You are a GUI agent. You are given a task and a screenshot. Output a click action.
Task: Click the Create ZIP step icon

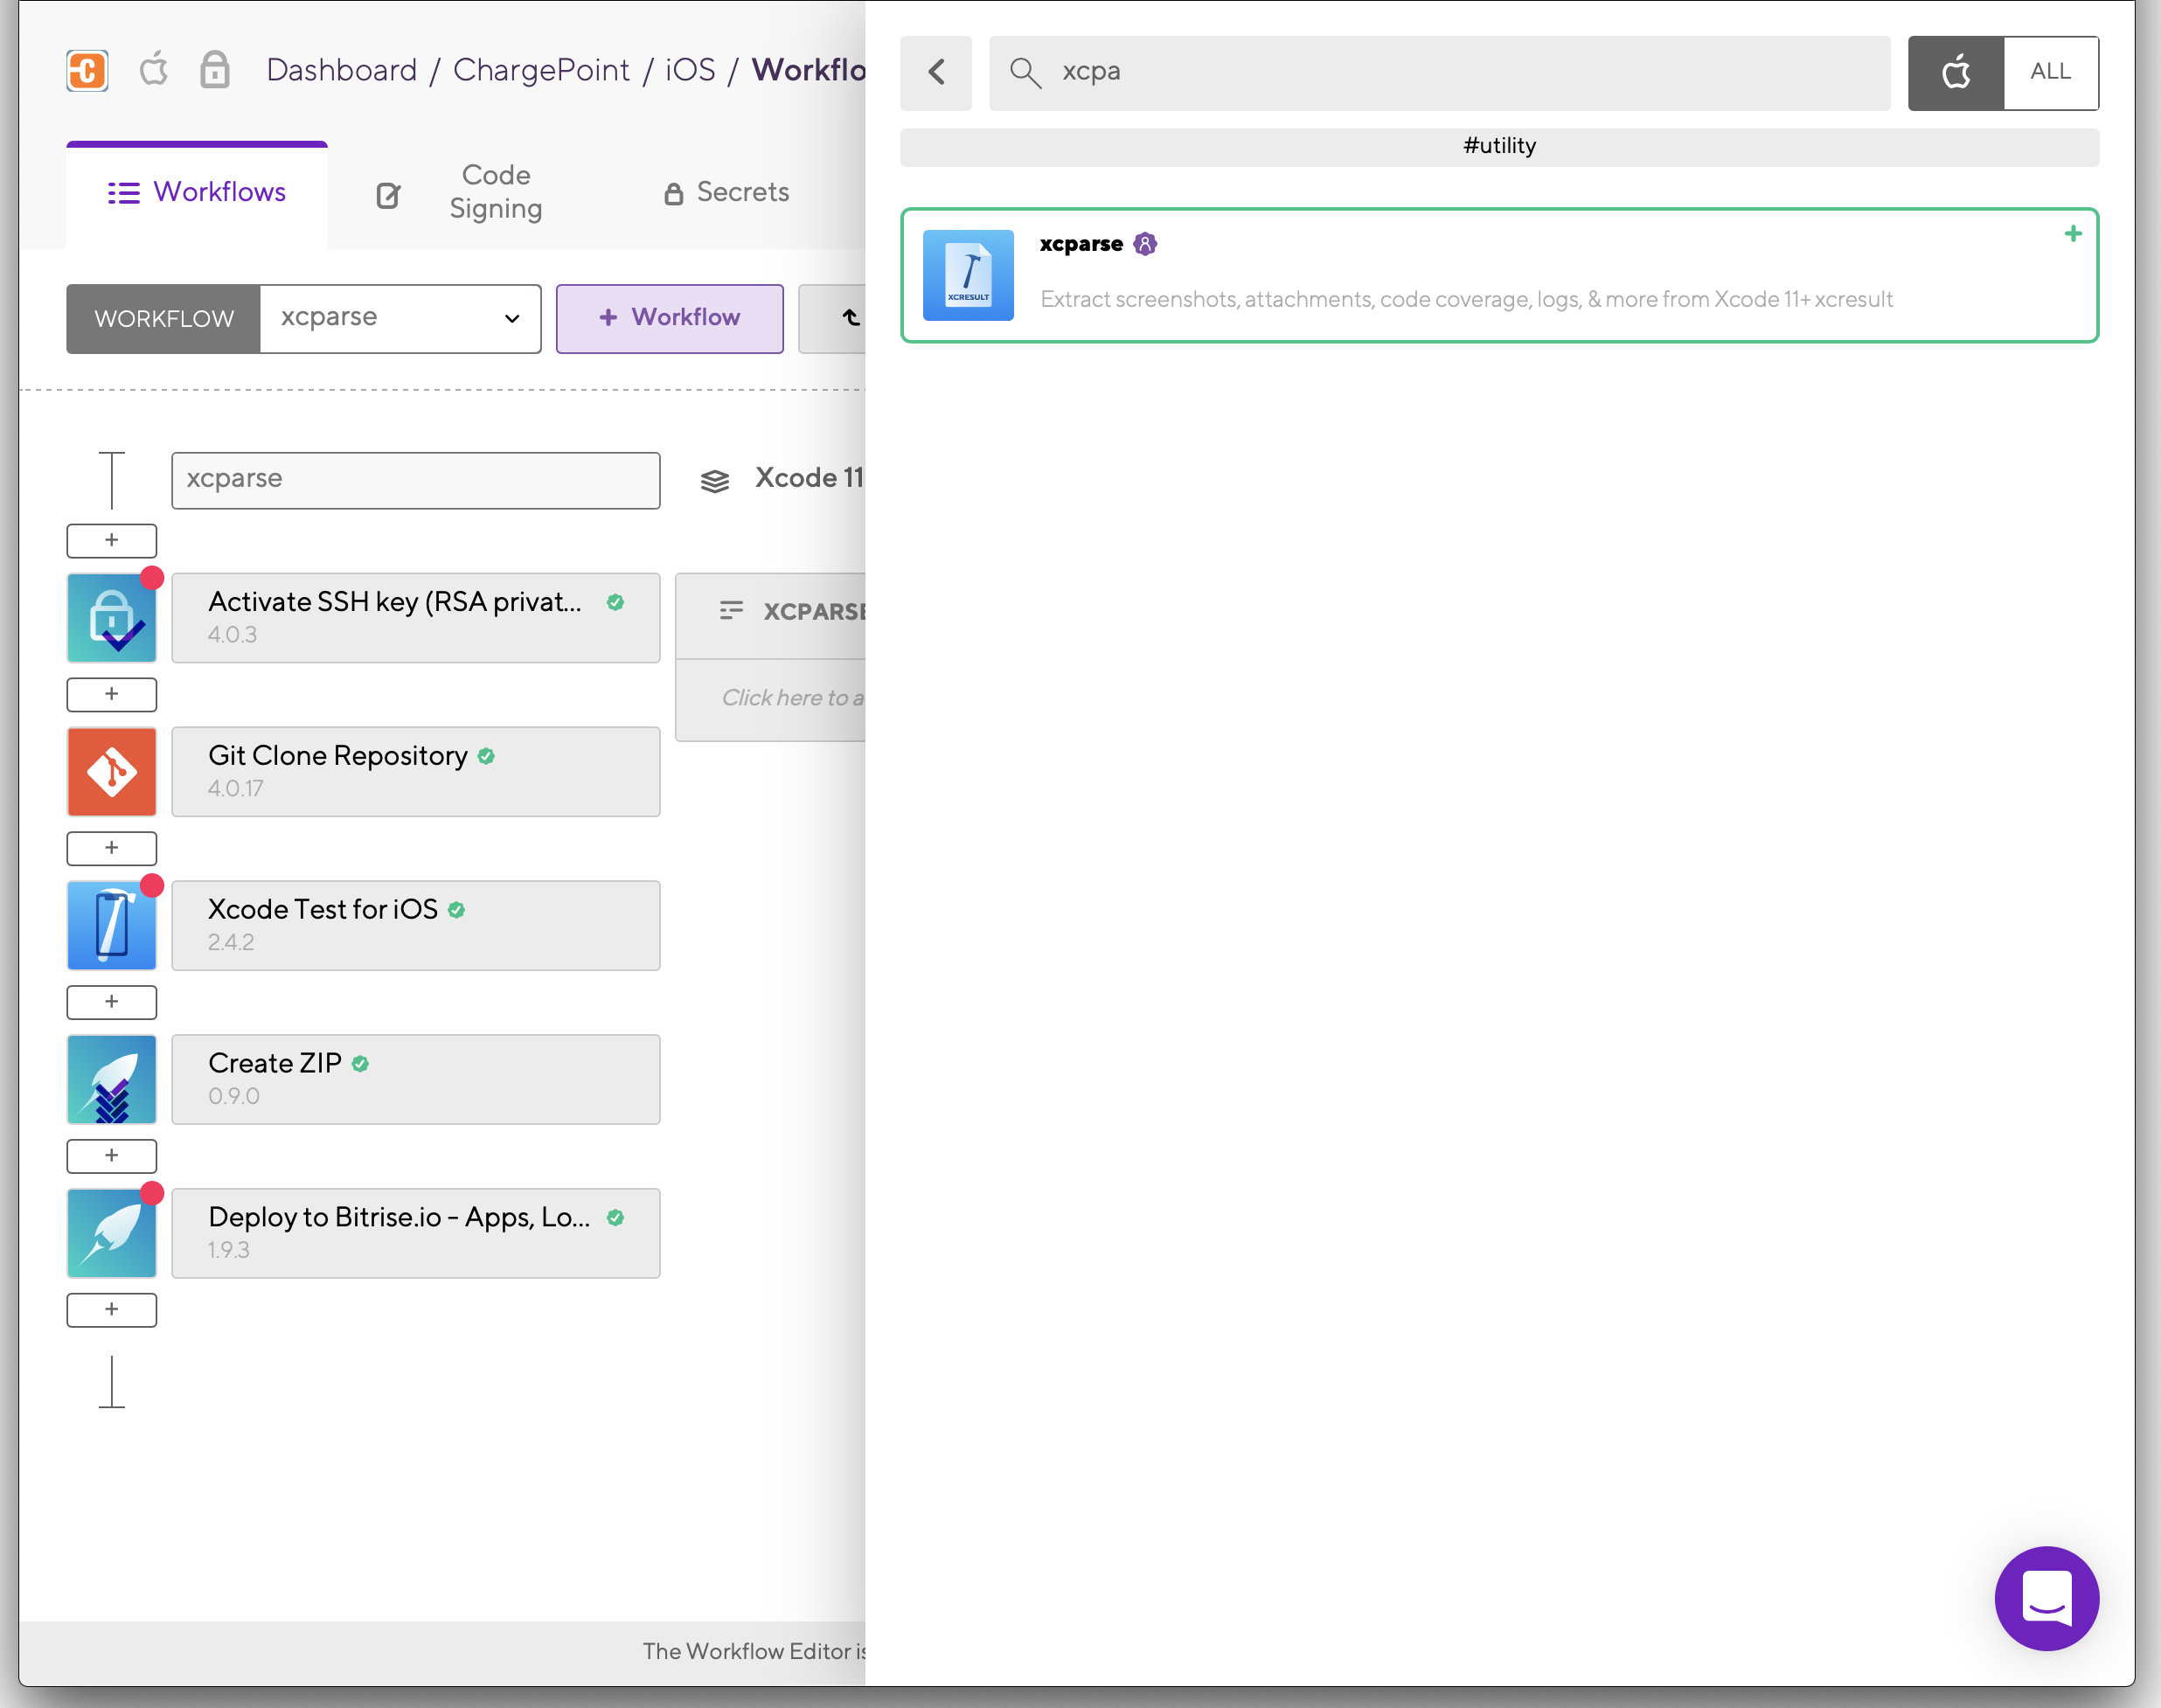pyautogui.click(x=112, y=1079)
